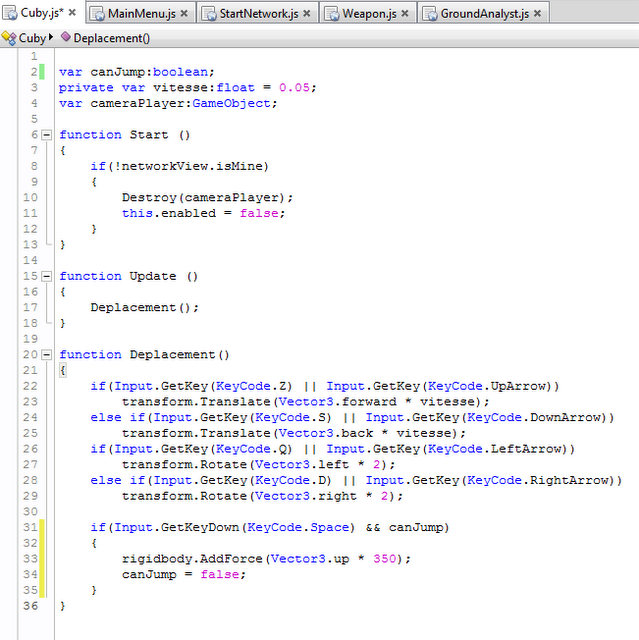Click the value 350 on line 33
The image size is (639, 640).
pos(384,559)
